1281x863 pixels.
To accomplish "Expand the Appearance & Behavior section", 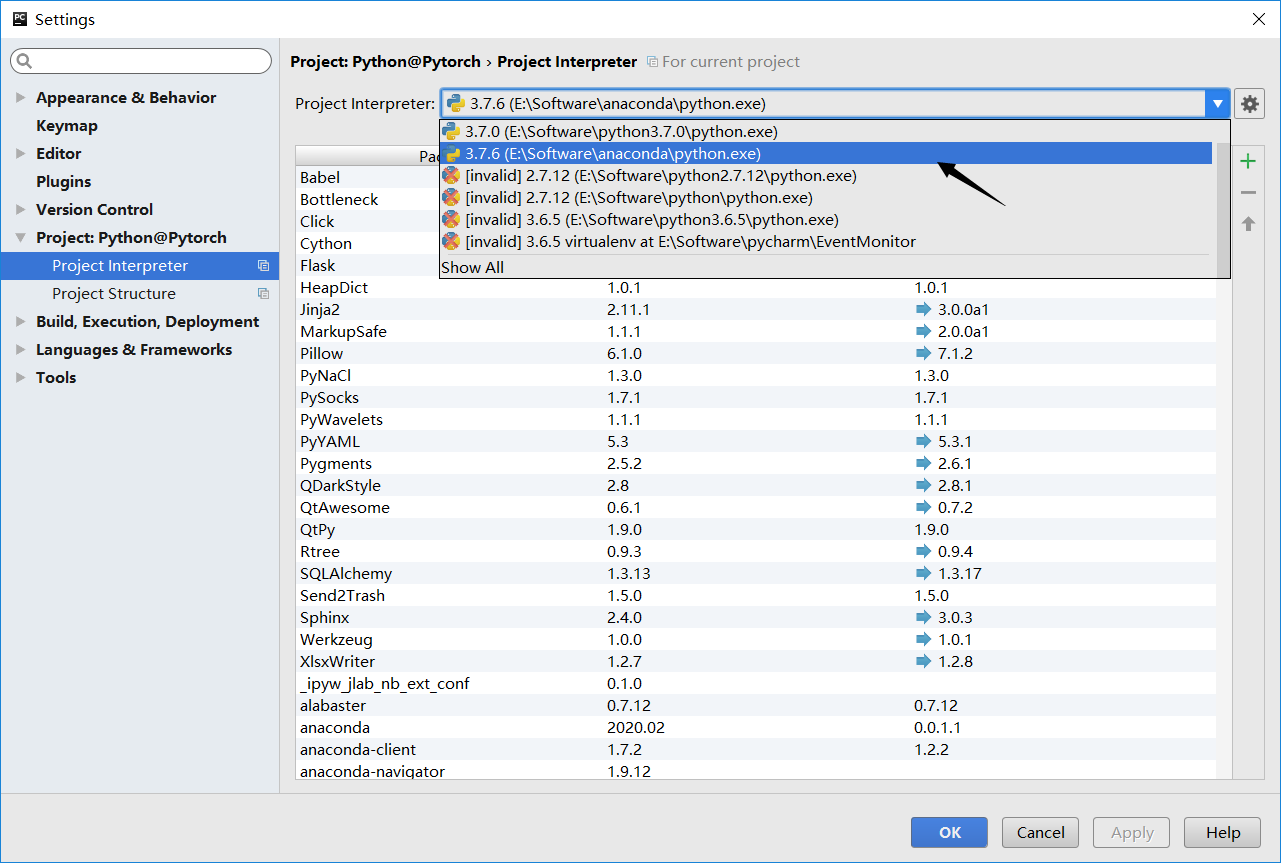I will [21, 98].
